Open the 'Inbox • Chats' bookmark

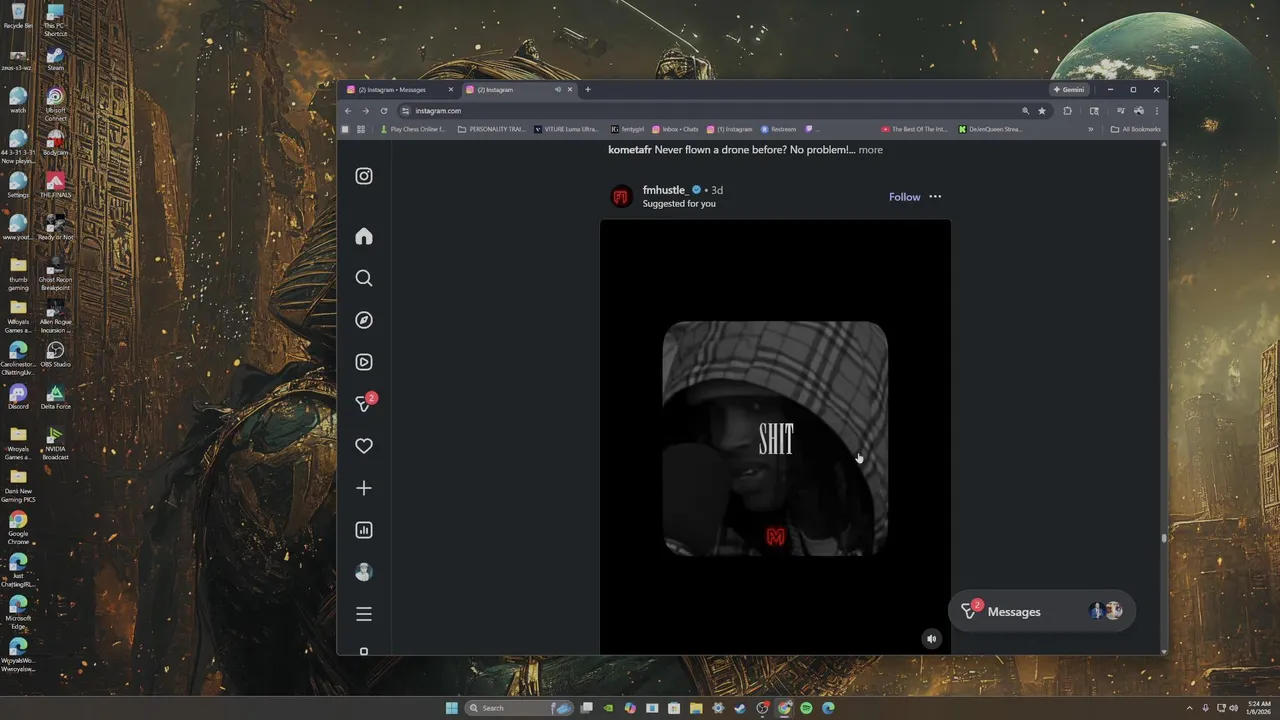675,129
